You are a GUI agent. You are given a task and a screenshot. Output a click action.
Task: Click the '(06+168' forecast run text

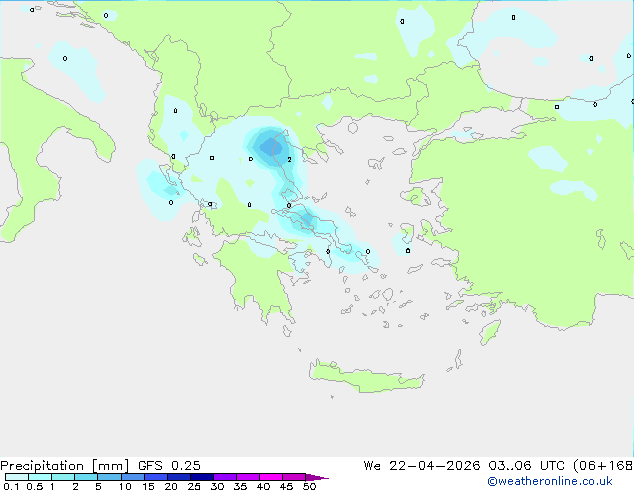(x=603, y=466)
